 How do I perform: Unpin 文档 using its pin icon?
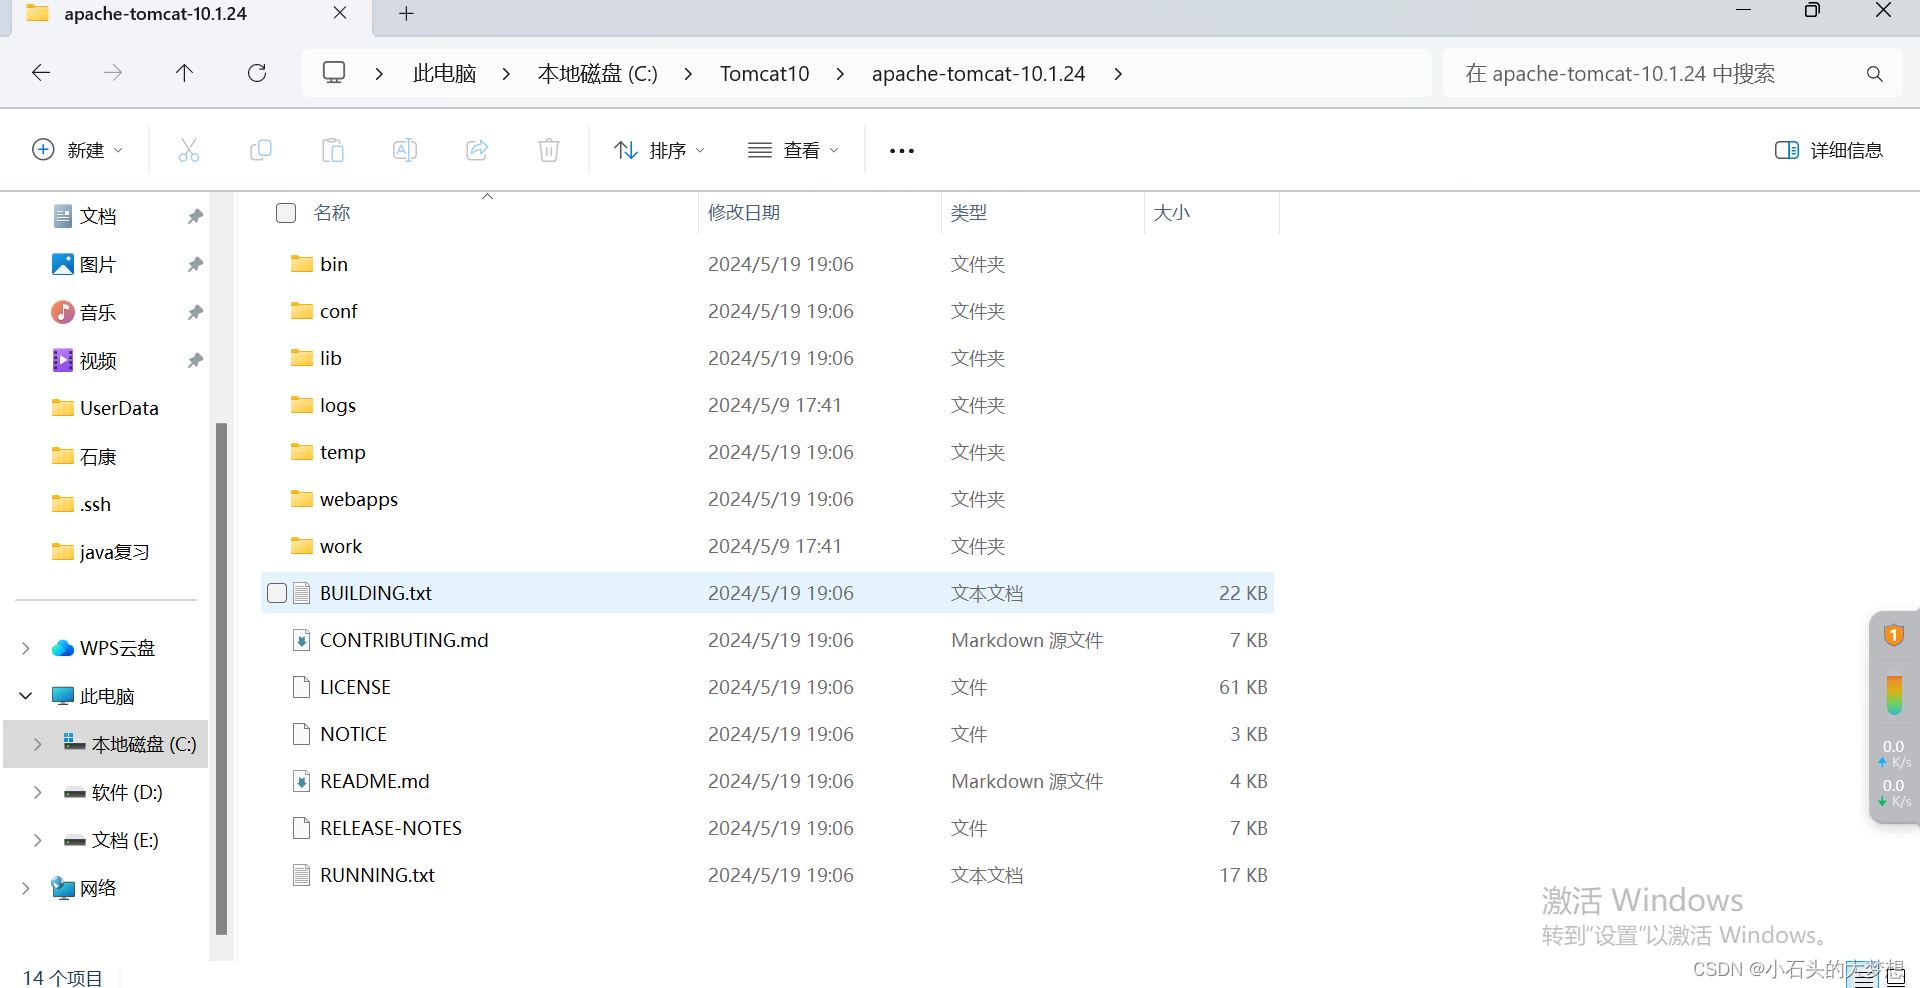(x=195, y=216)
